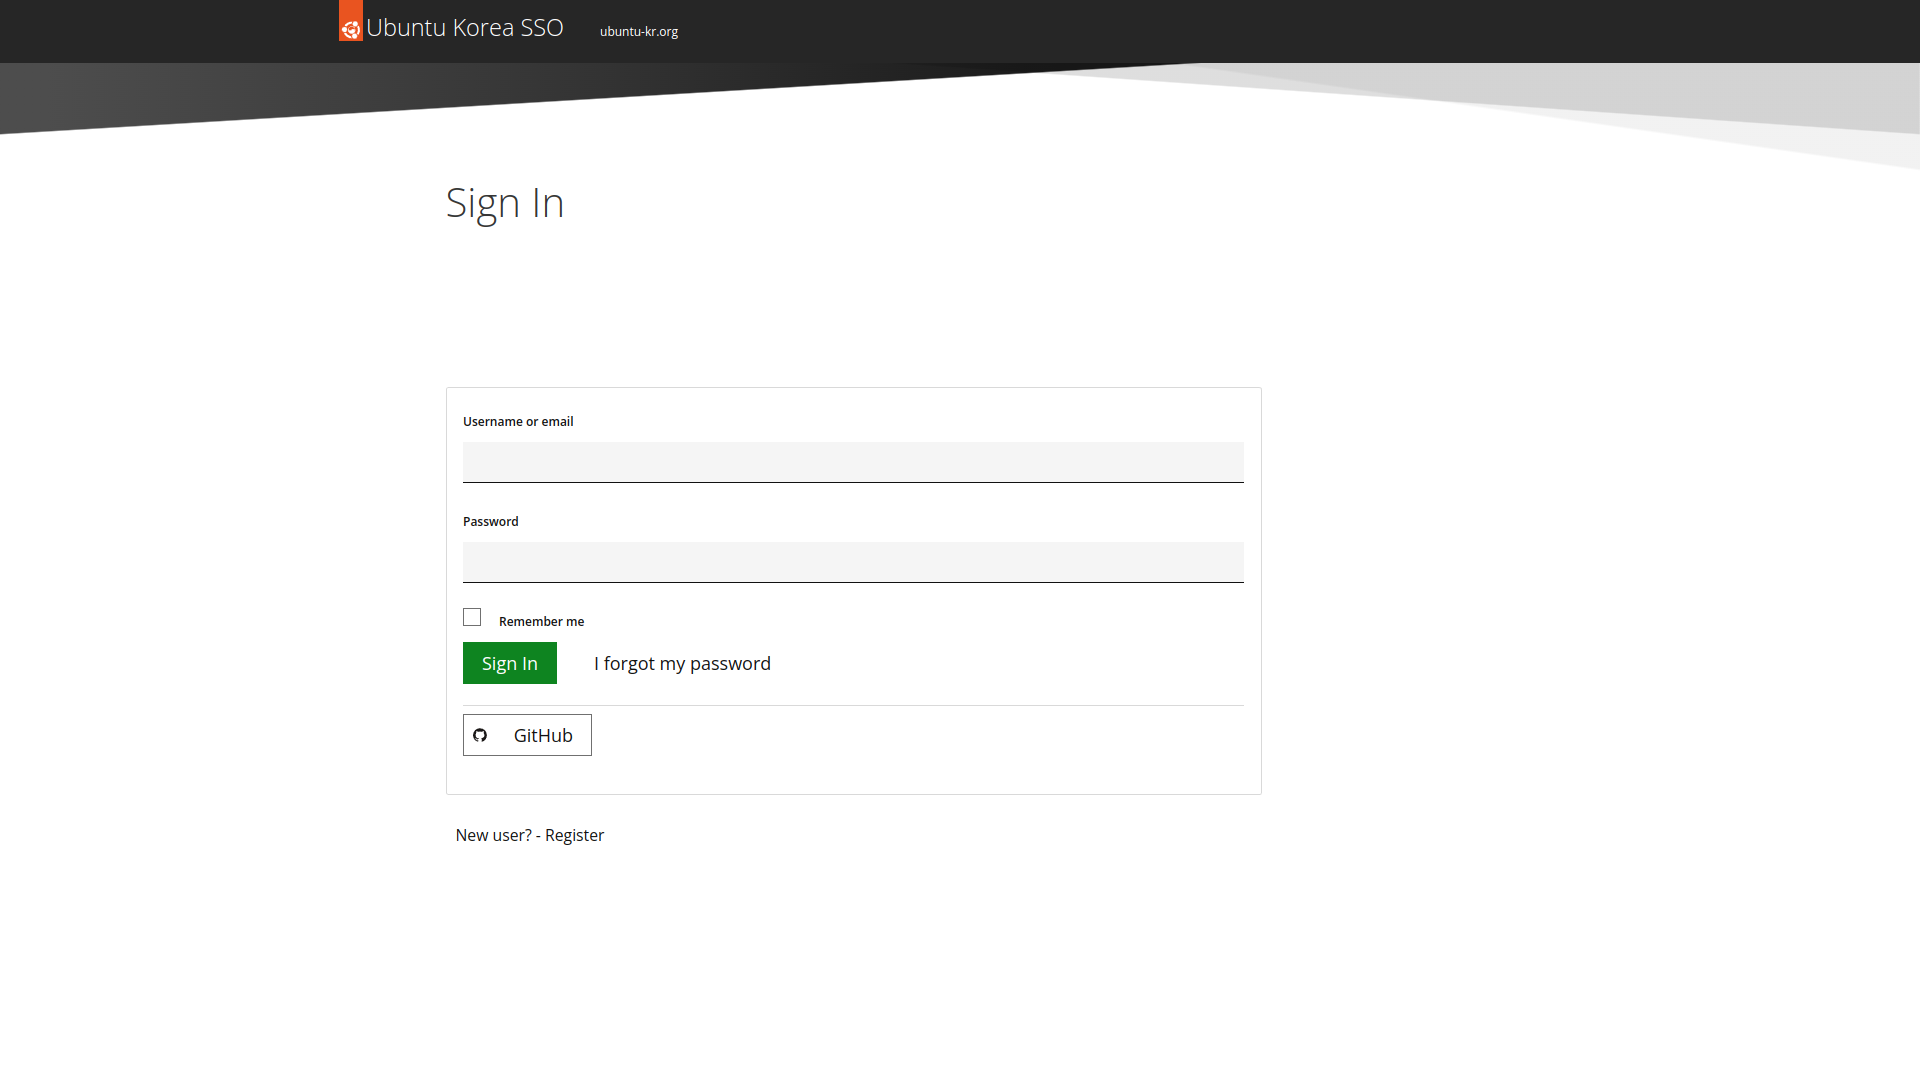
Task: Click the 'Password' field label
Action: [x=490, y=521]
